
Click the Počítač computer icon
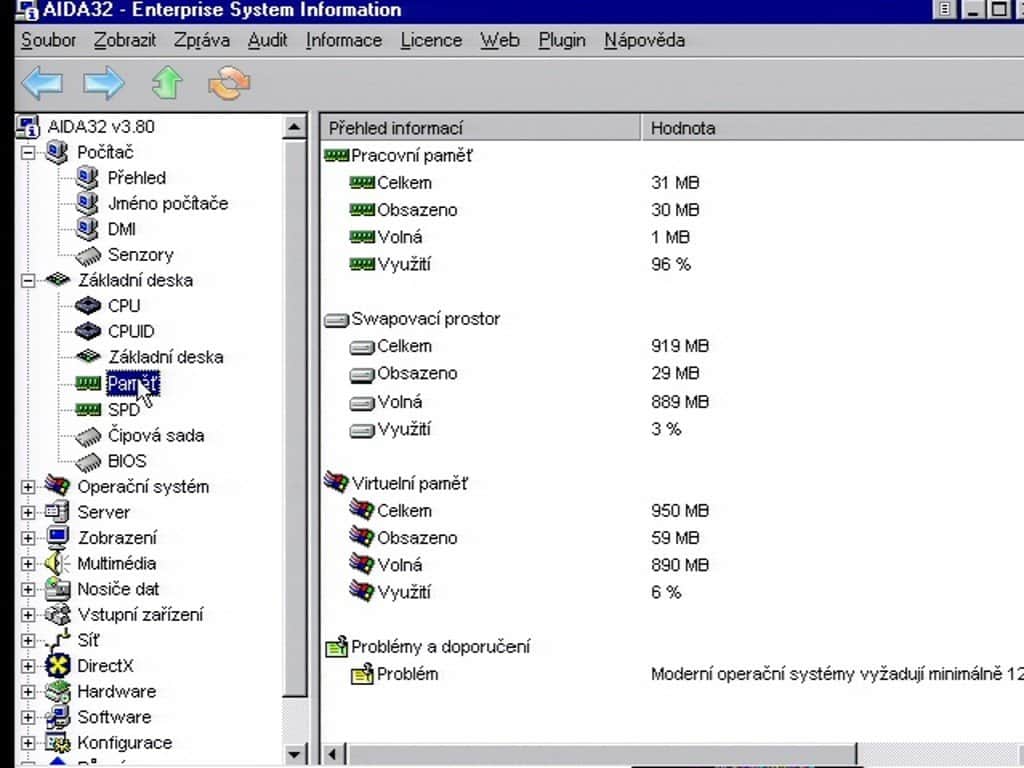(57, 152)
